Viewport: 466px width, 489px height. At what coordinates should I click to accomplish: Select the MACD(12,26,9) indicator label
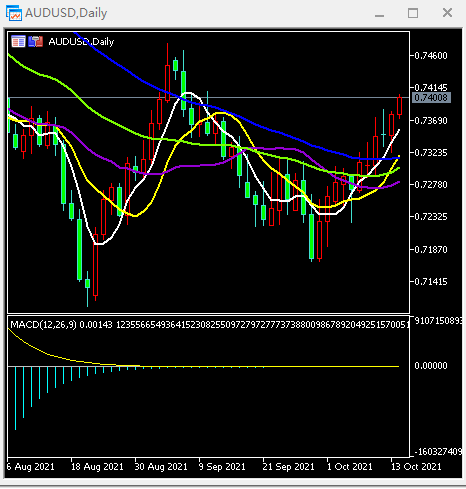point(43,324)
